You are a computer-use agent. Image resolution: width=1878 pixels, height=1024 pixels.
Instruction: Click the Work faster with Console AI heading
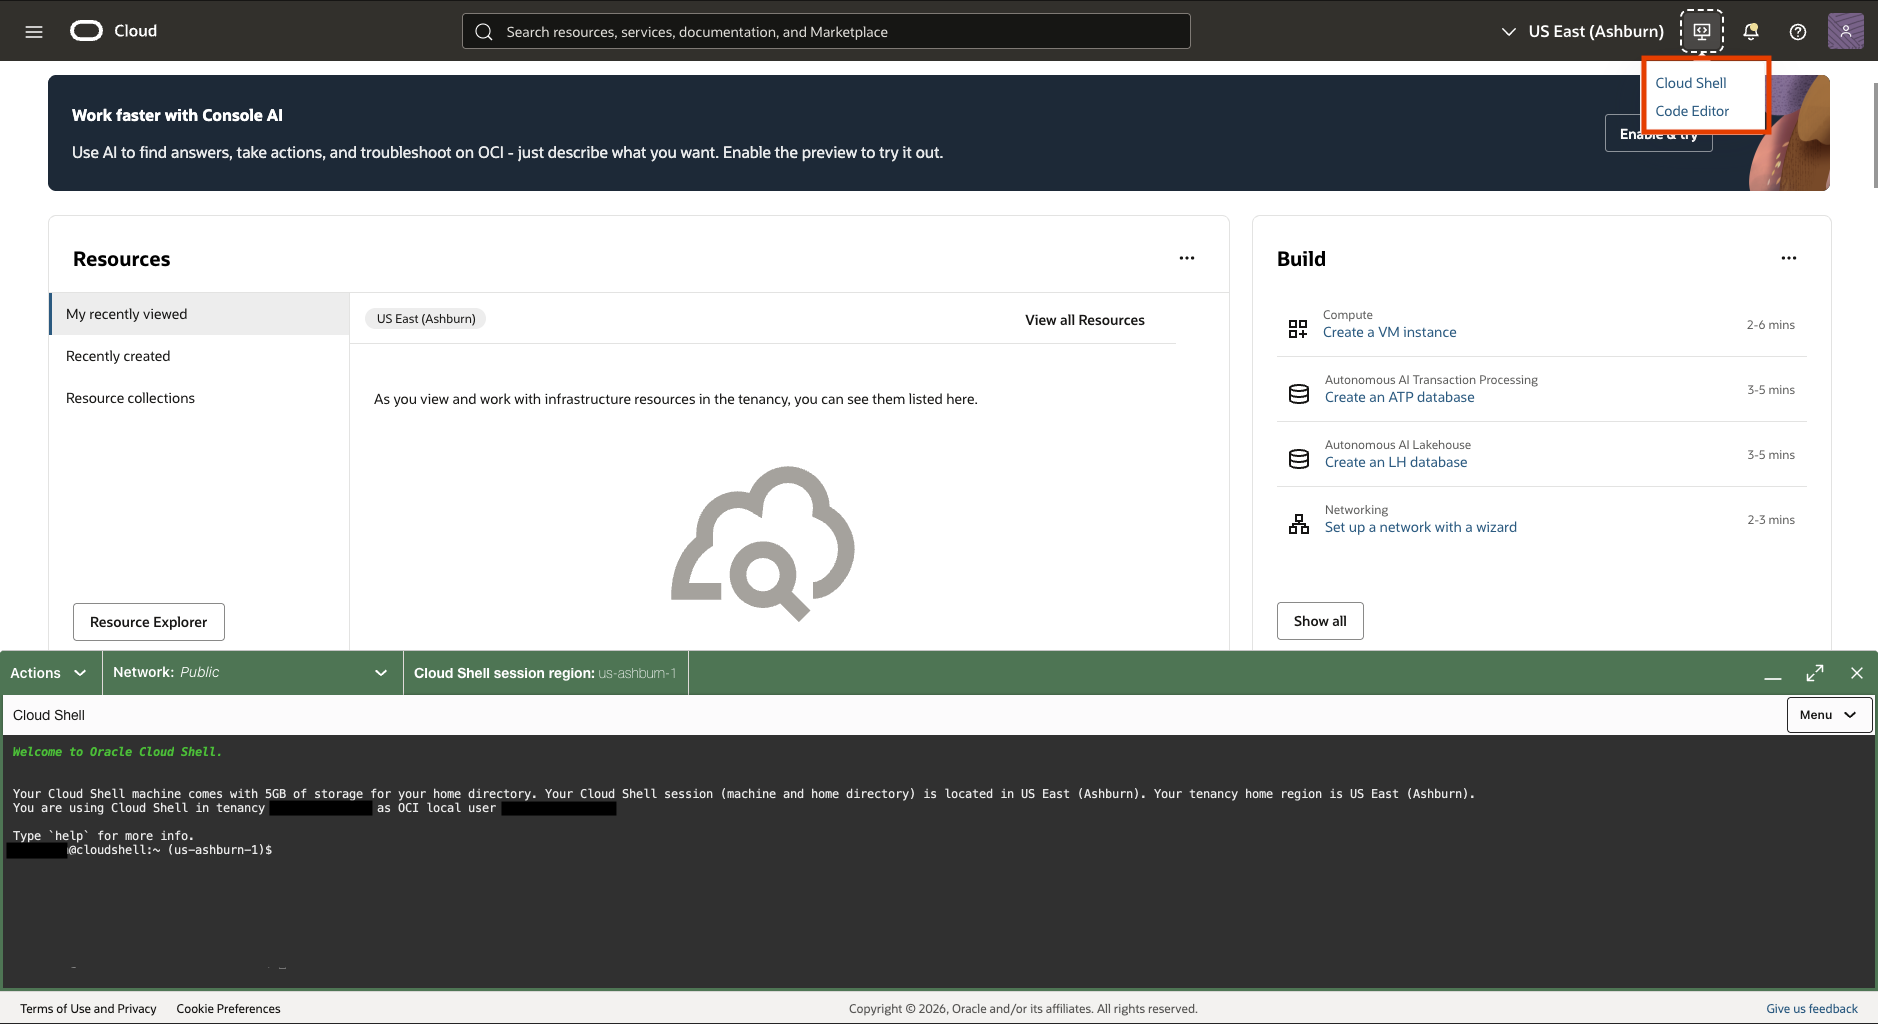pyautogui.click(x=177, y=115)
